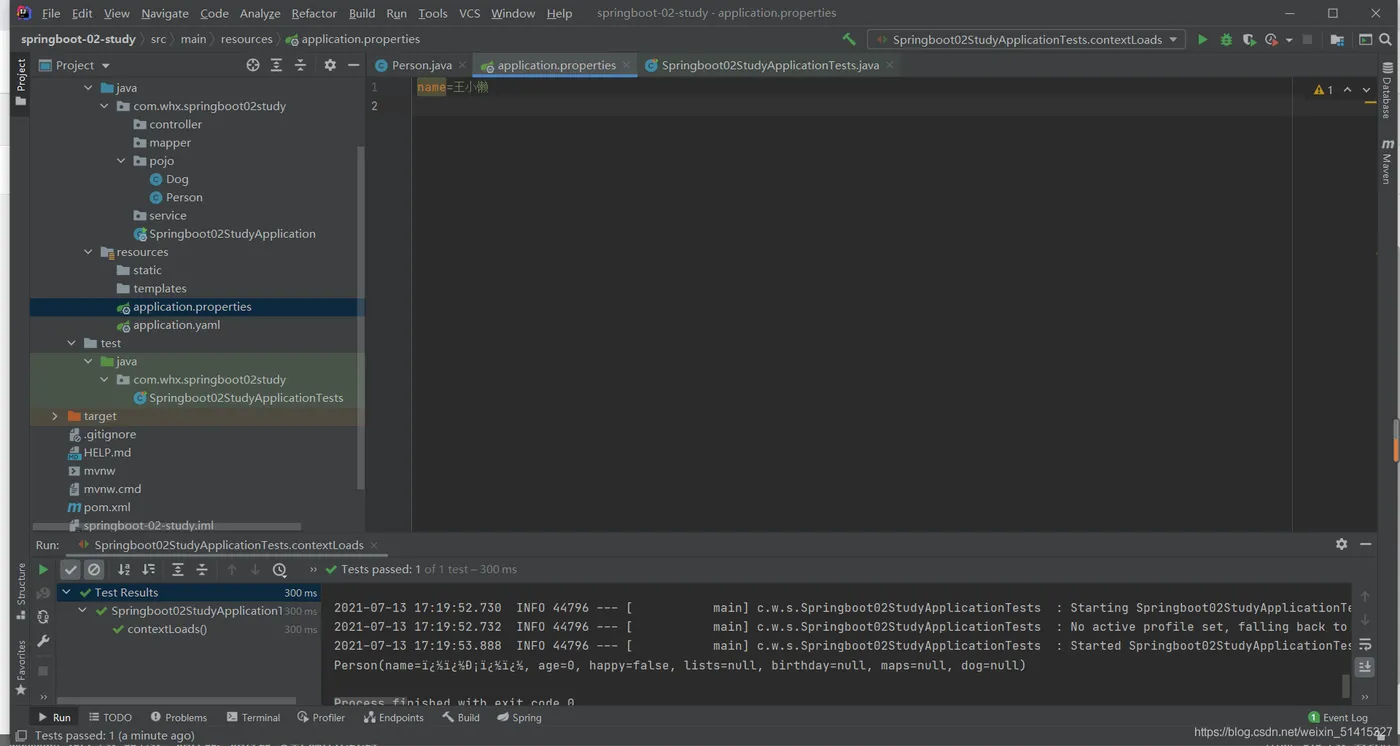Open the Refactor menu

point(313,13)
